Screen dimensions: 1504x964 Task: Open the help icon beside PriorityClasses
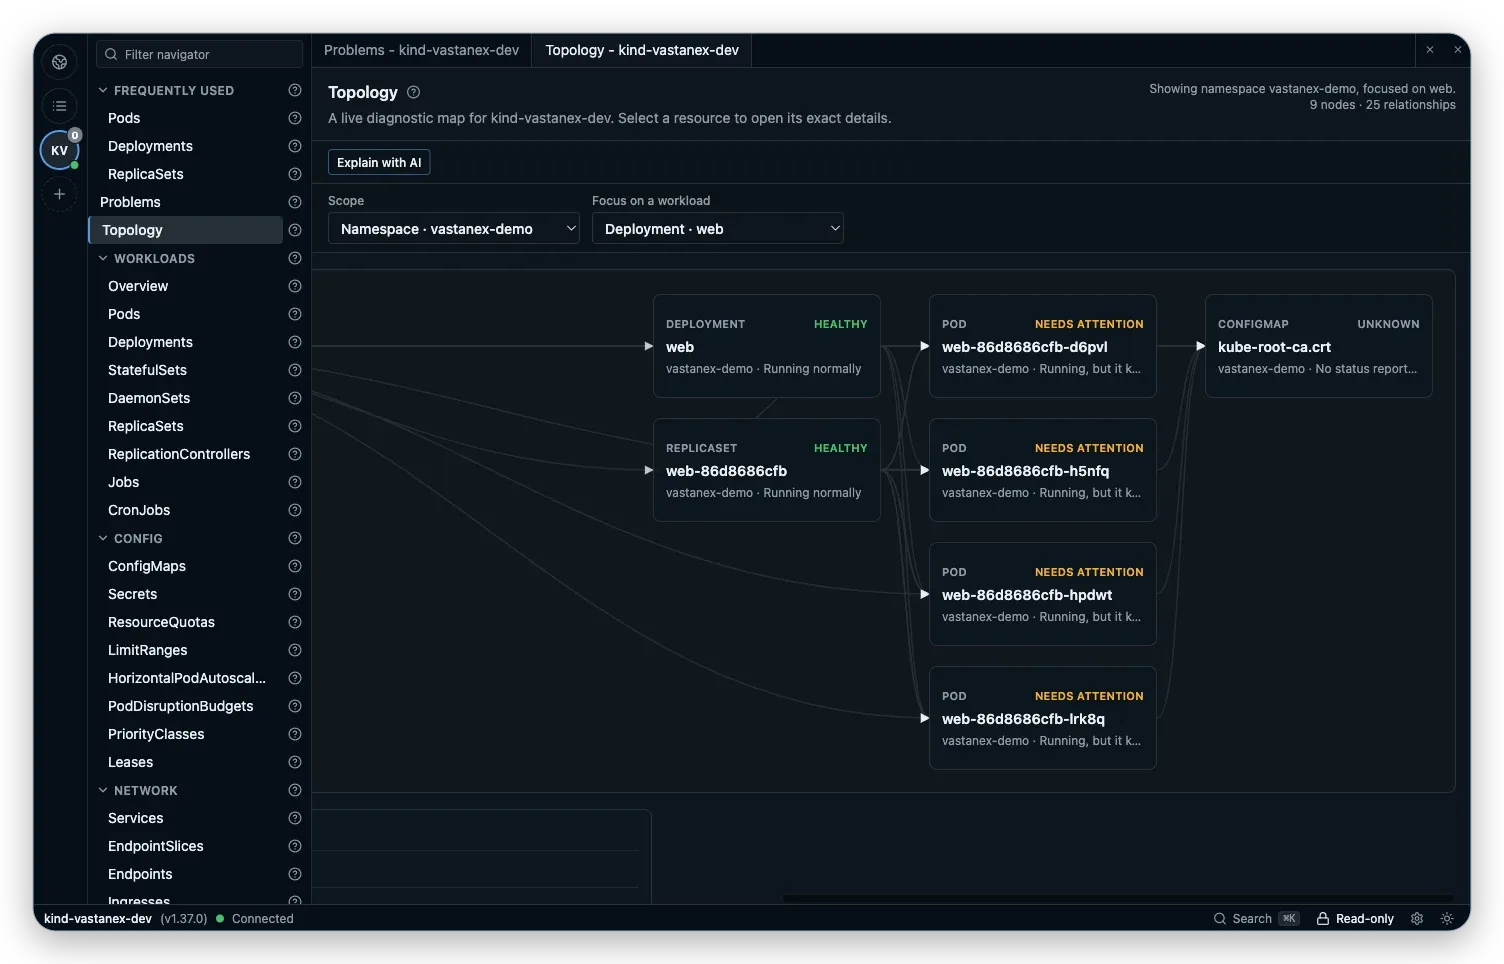point(295,734)
